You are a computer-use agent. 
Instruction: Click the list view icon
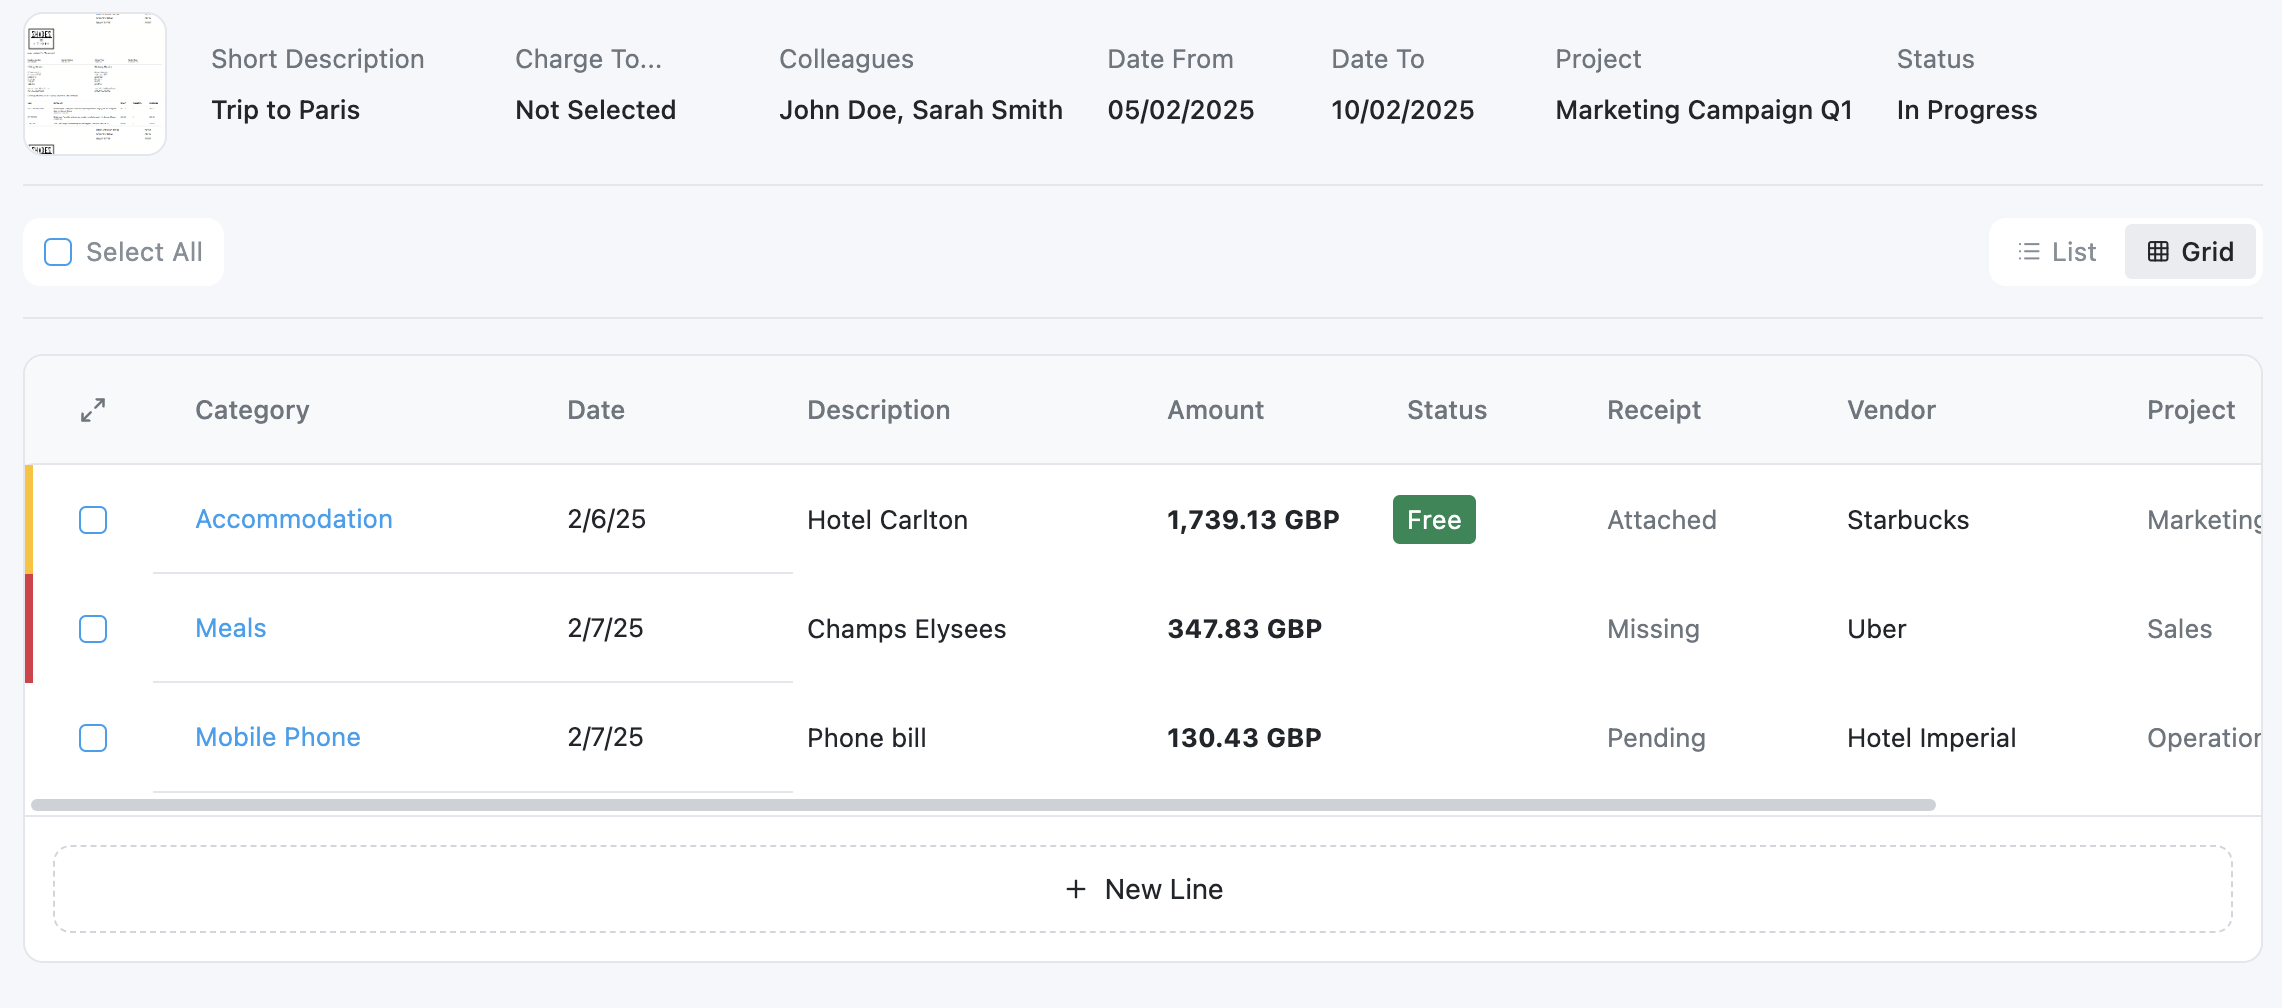(2029, 252)
